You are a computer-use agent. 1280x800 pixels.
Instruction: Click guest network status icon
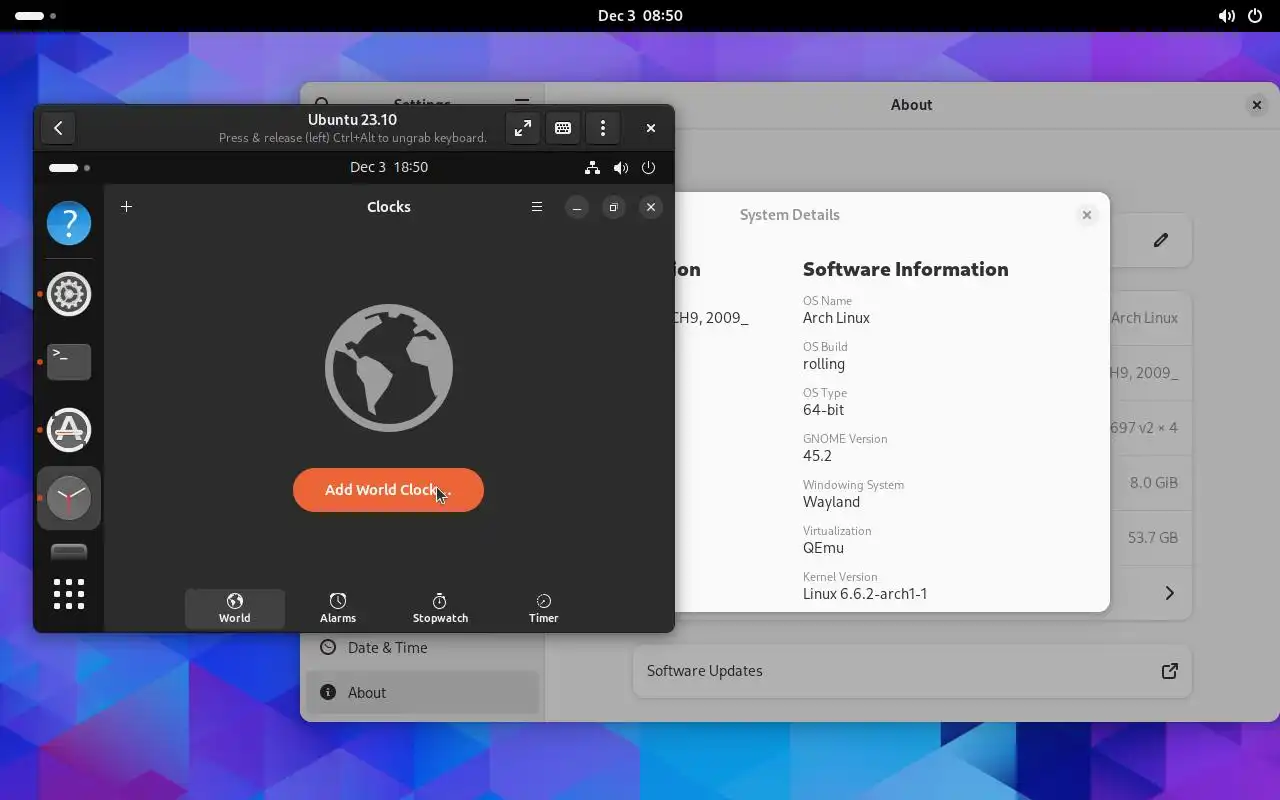click(x=592, y=168)
